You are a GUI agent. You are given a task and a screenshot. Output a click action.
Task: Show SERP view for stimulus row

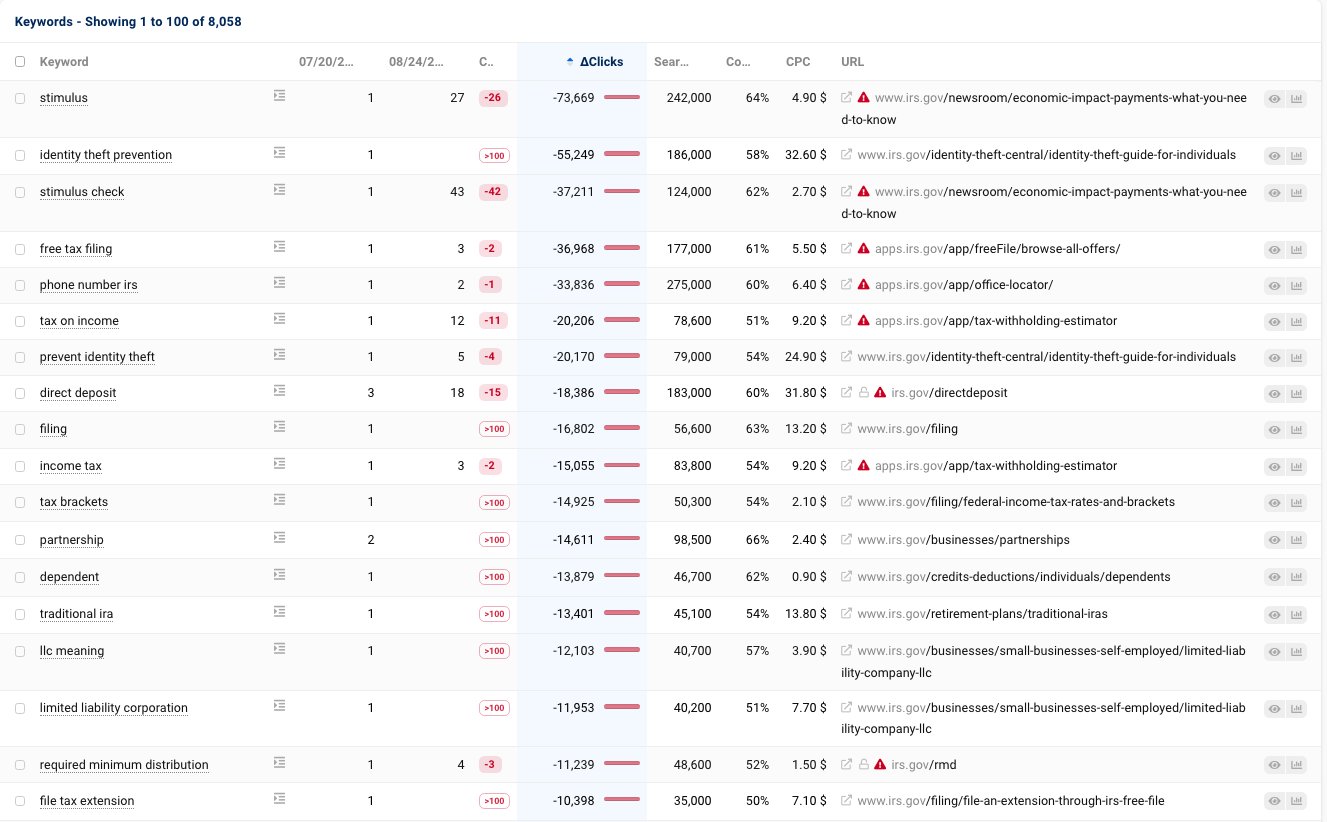pos(1274,99)
